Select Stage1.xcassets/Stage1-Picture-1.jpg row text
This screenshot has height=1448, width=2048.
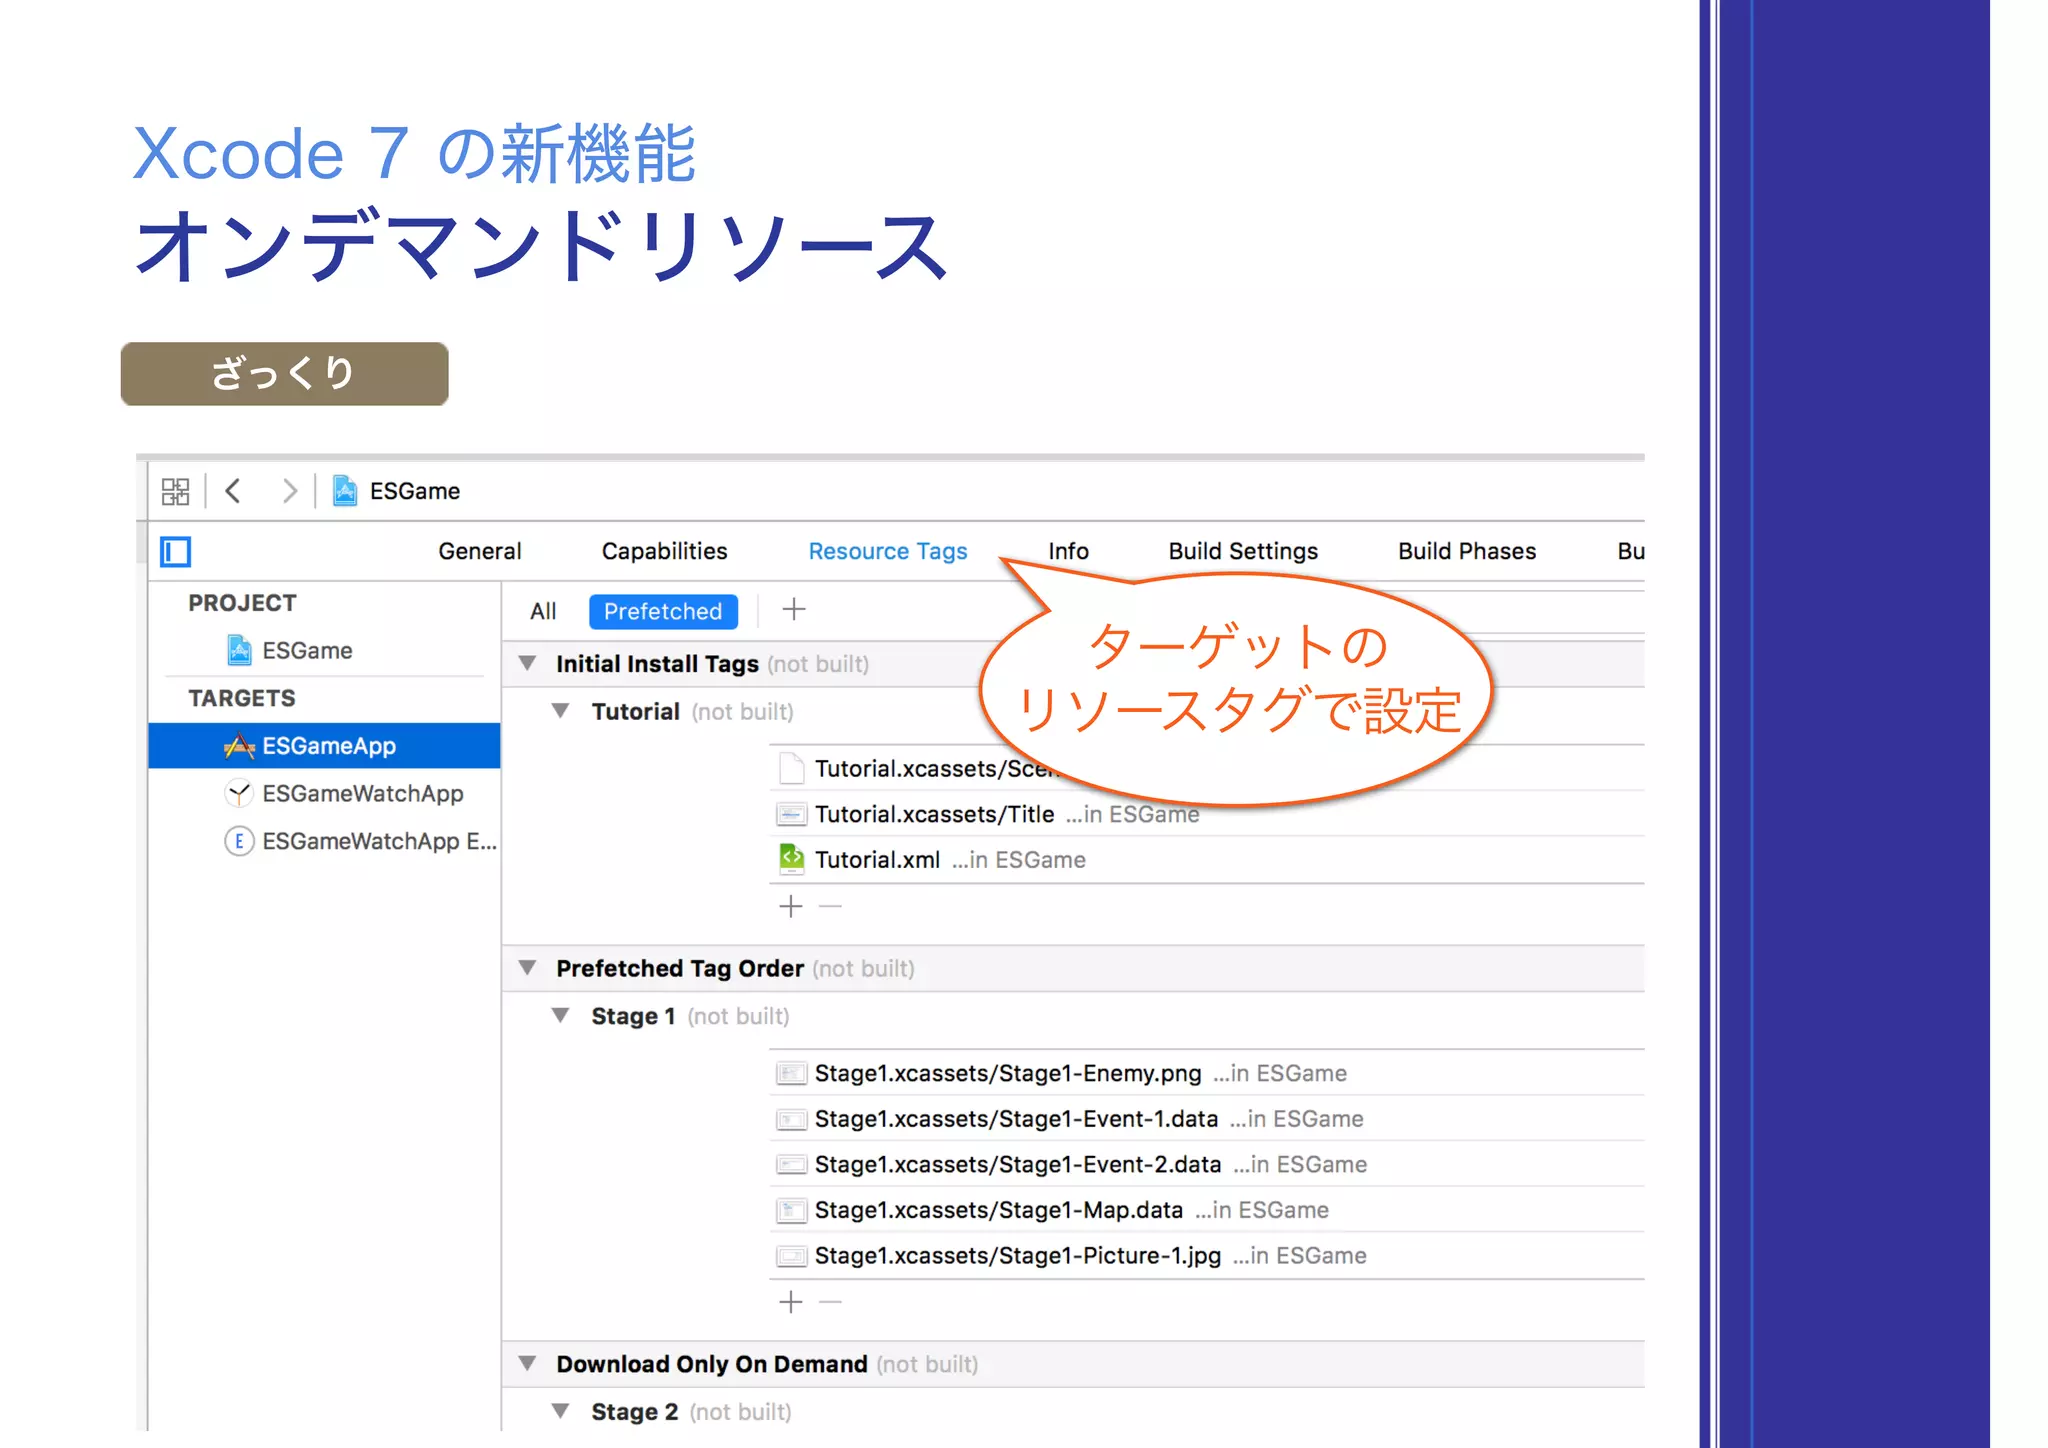1018,1256
